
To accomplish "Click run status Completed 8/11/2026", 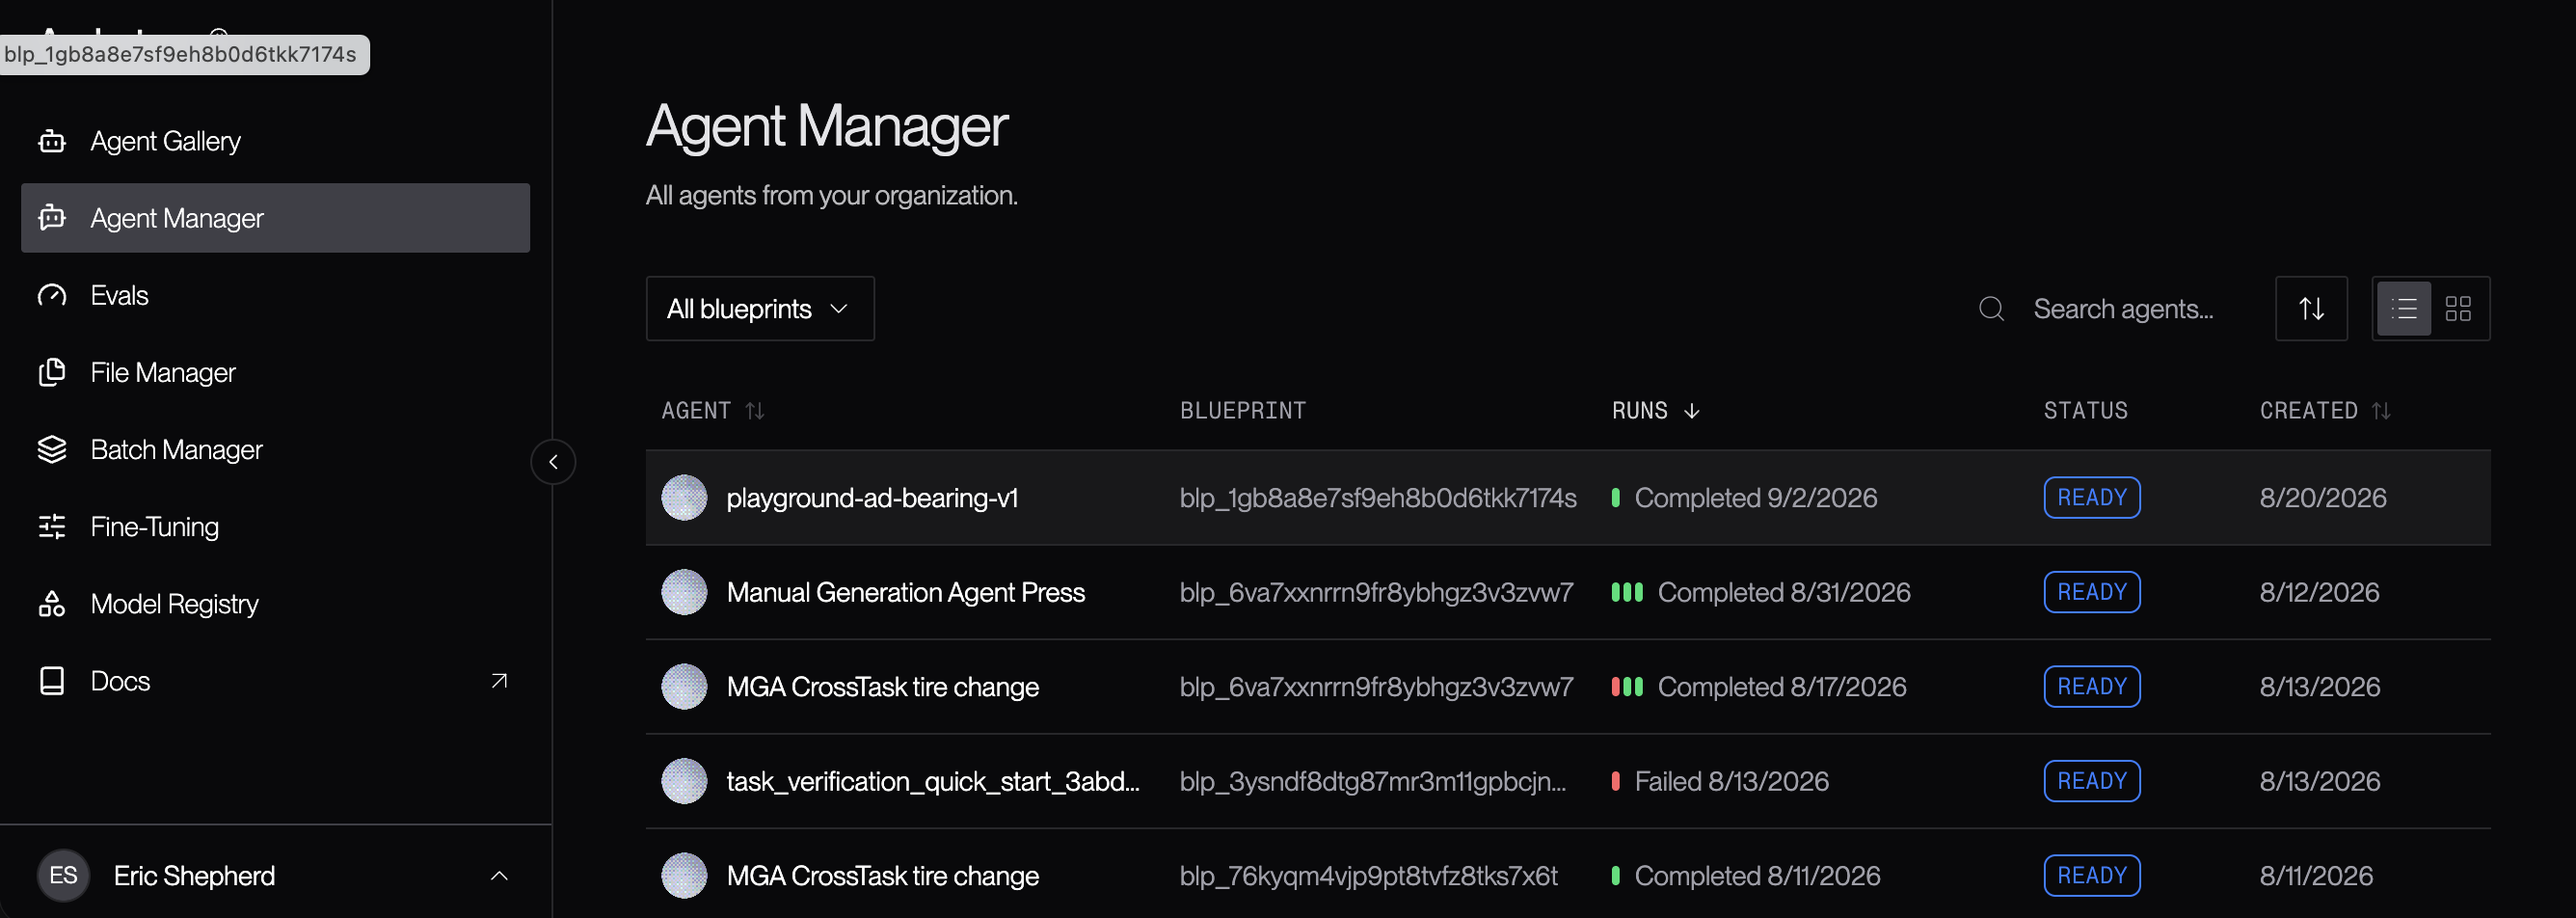I will pyautogui.click(x=1757, y=875).
